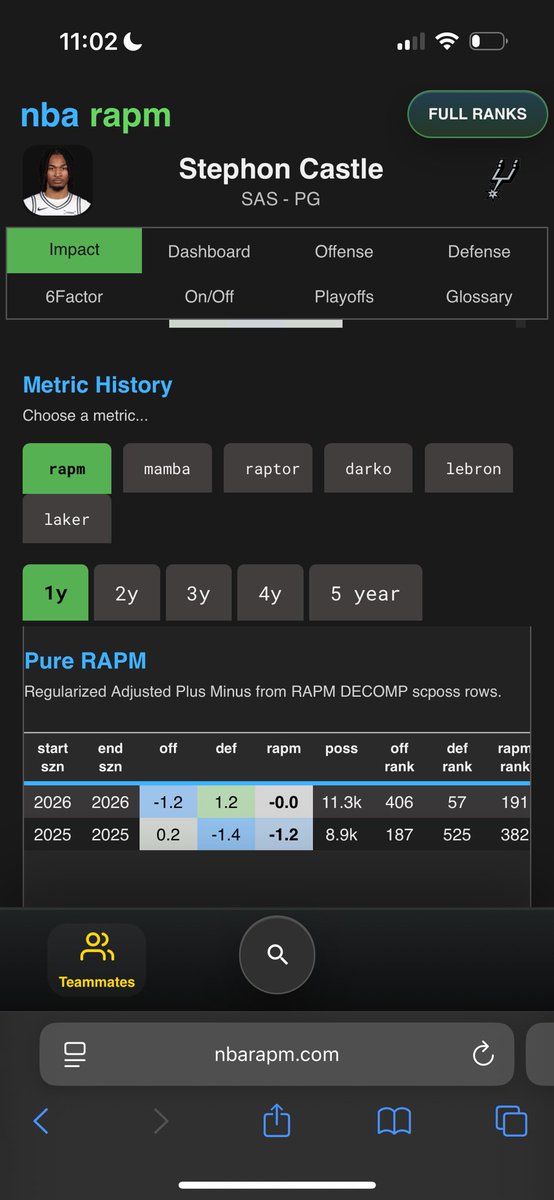Select the 5 year time span

pos(366,593)
